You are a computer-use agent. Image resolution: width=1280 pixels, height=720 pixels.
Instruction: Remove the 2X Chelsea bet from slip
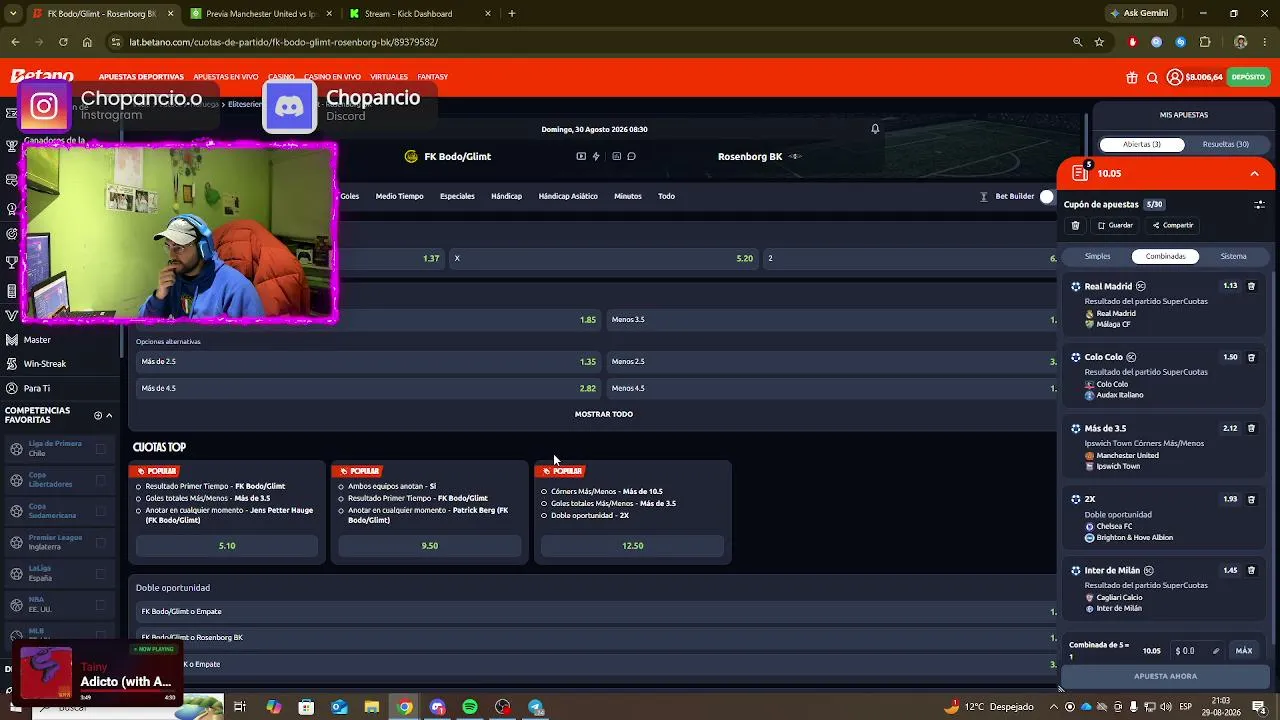click(x=1251, y=499)
